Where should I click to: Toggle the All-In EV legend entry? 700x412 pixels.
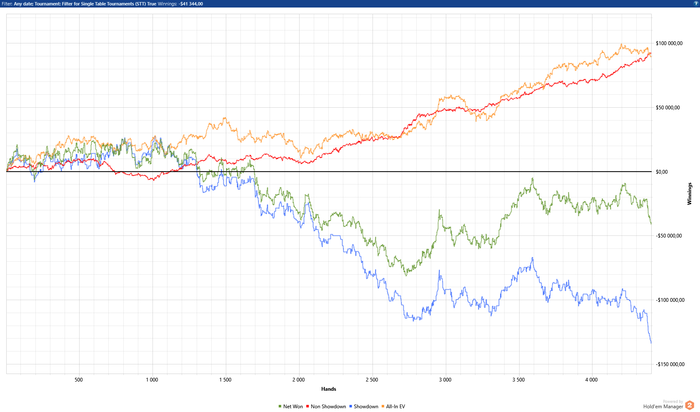[x=393, y=407]
